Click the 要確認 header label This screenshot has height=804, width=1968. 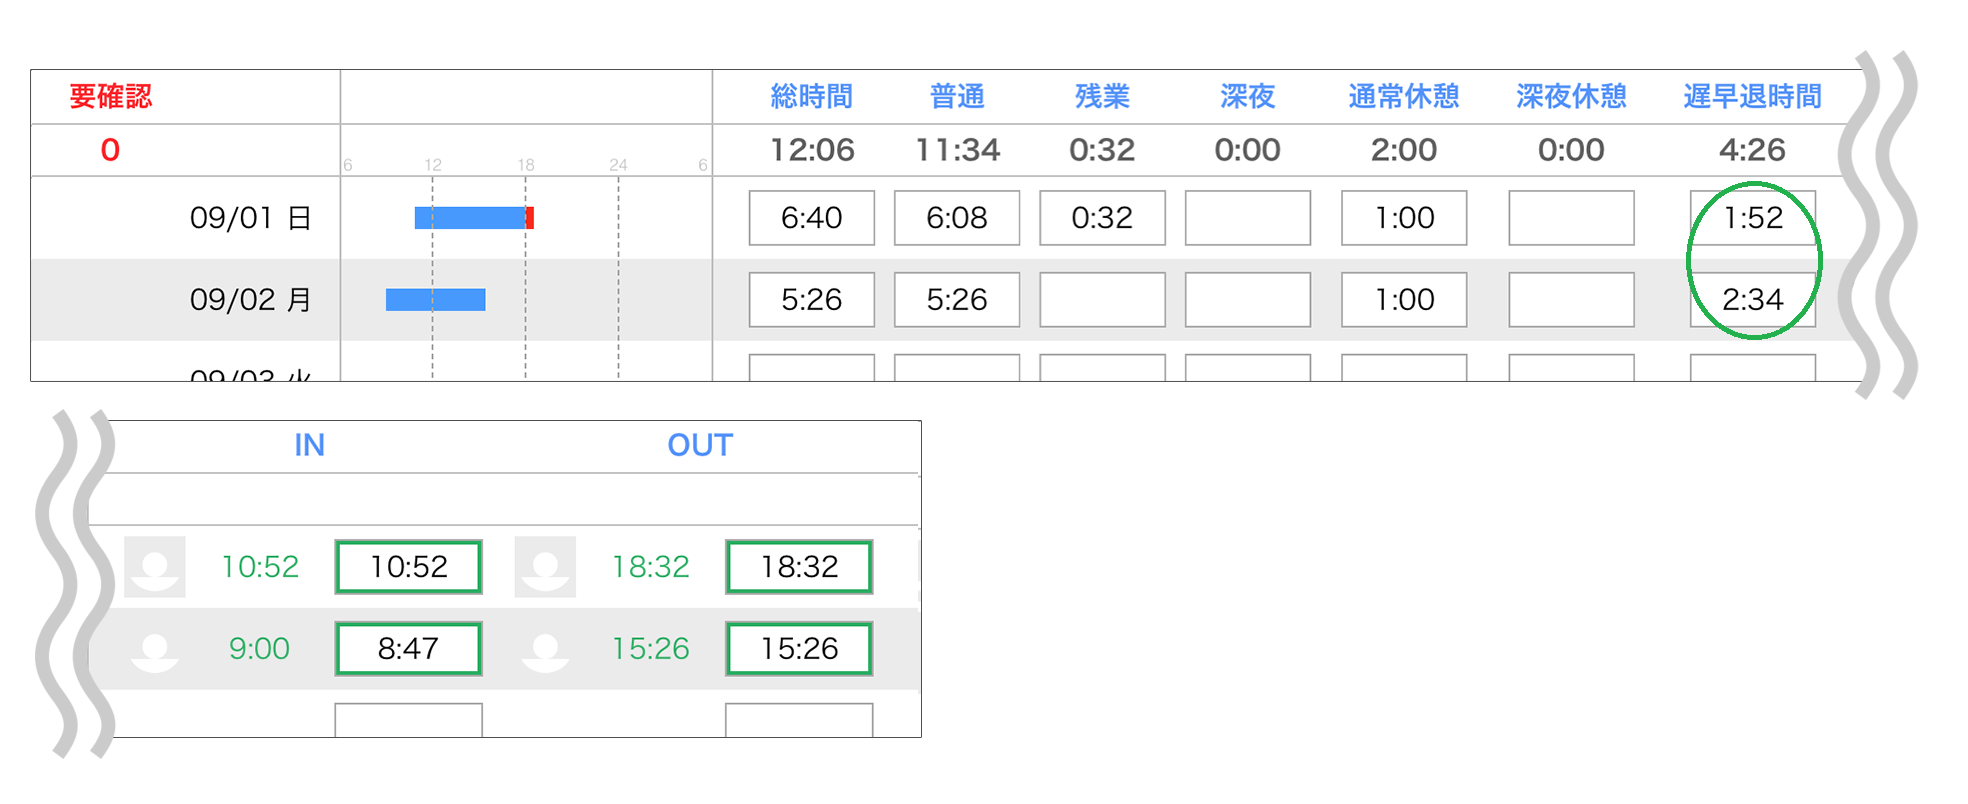pyautogui.click(x=111, y=97)
